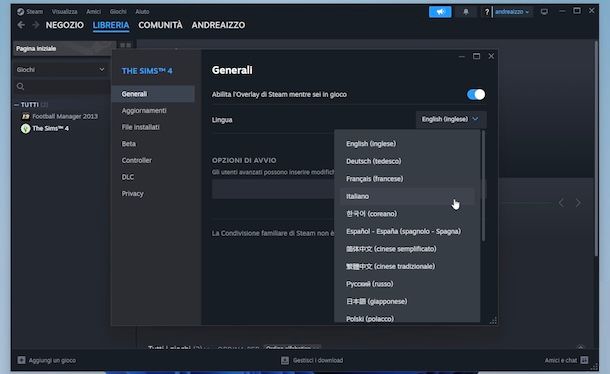Image resolution: width=610 pixels, height=374 pixels.
Task: Select The Sims 4 in game list
Action: coord(51,128)
